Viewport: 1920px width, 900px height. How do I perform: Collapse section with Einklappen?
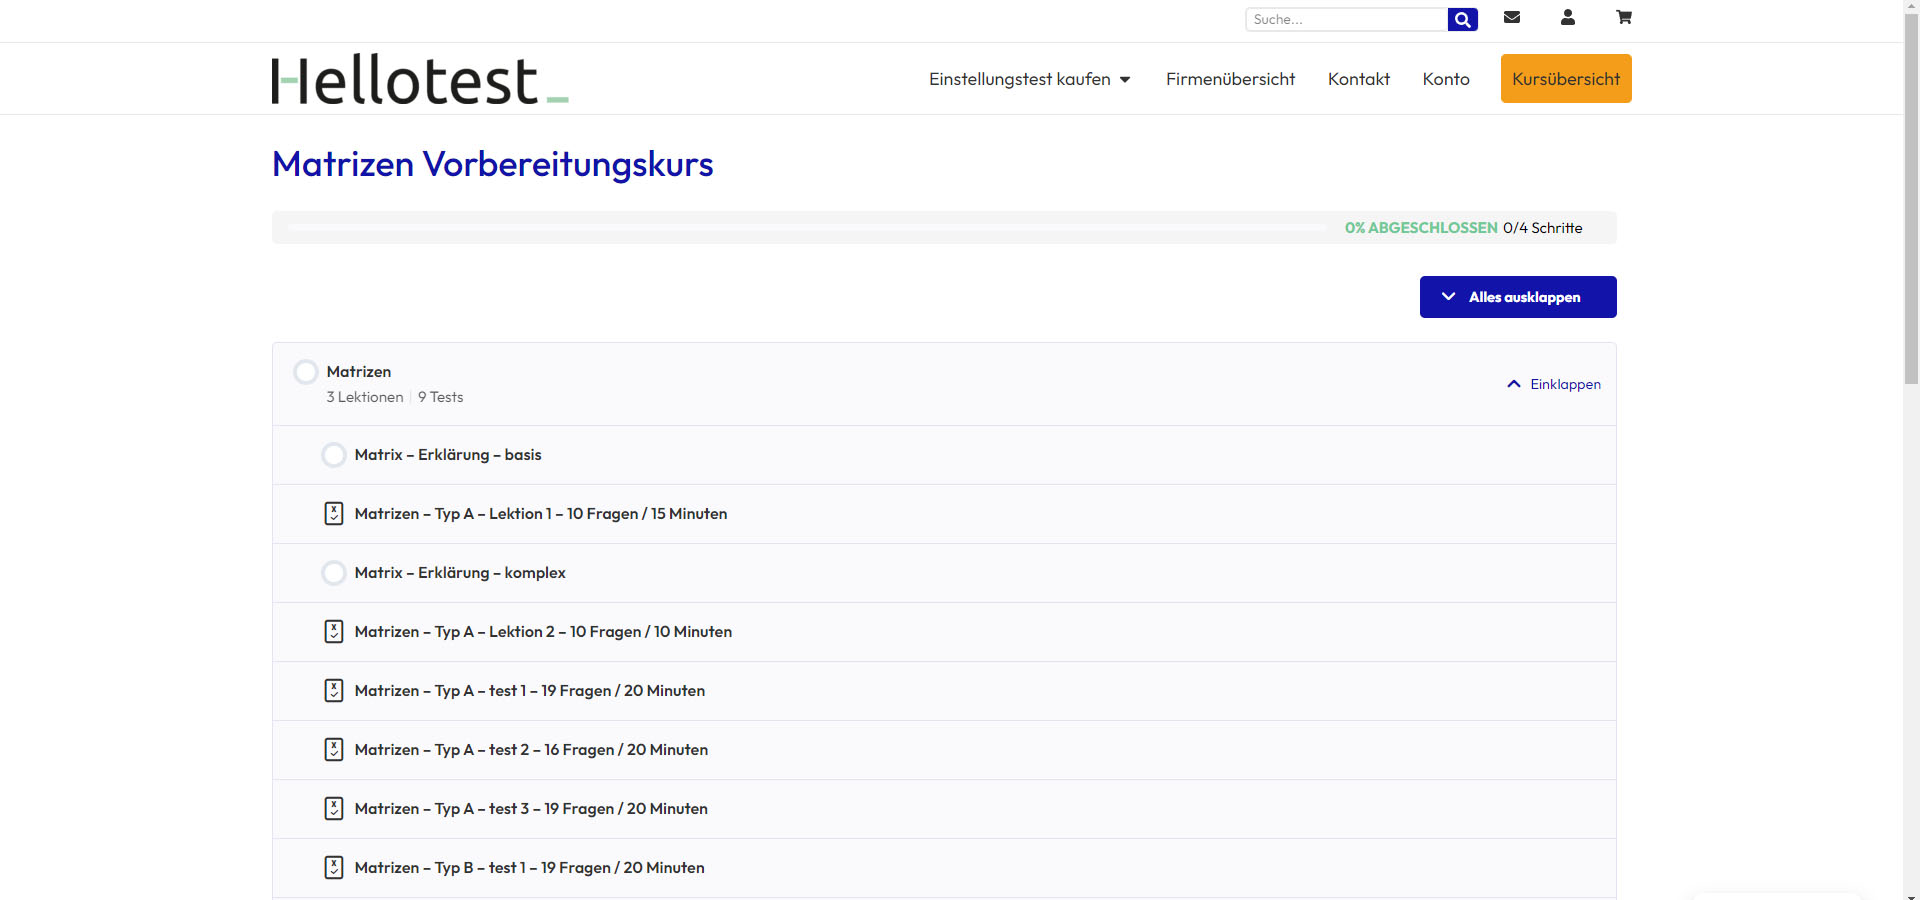pyautogui.click(x=1554, y=384)
